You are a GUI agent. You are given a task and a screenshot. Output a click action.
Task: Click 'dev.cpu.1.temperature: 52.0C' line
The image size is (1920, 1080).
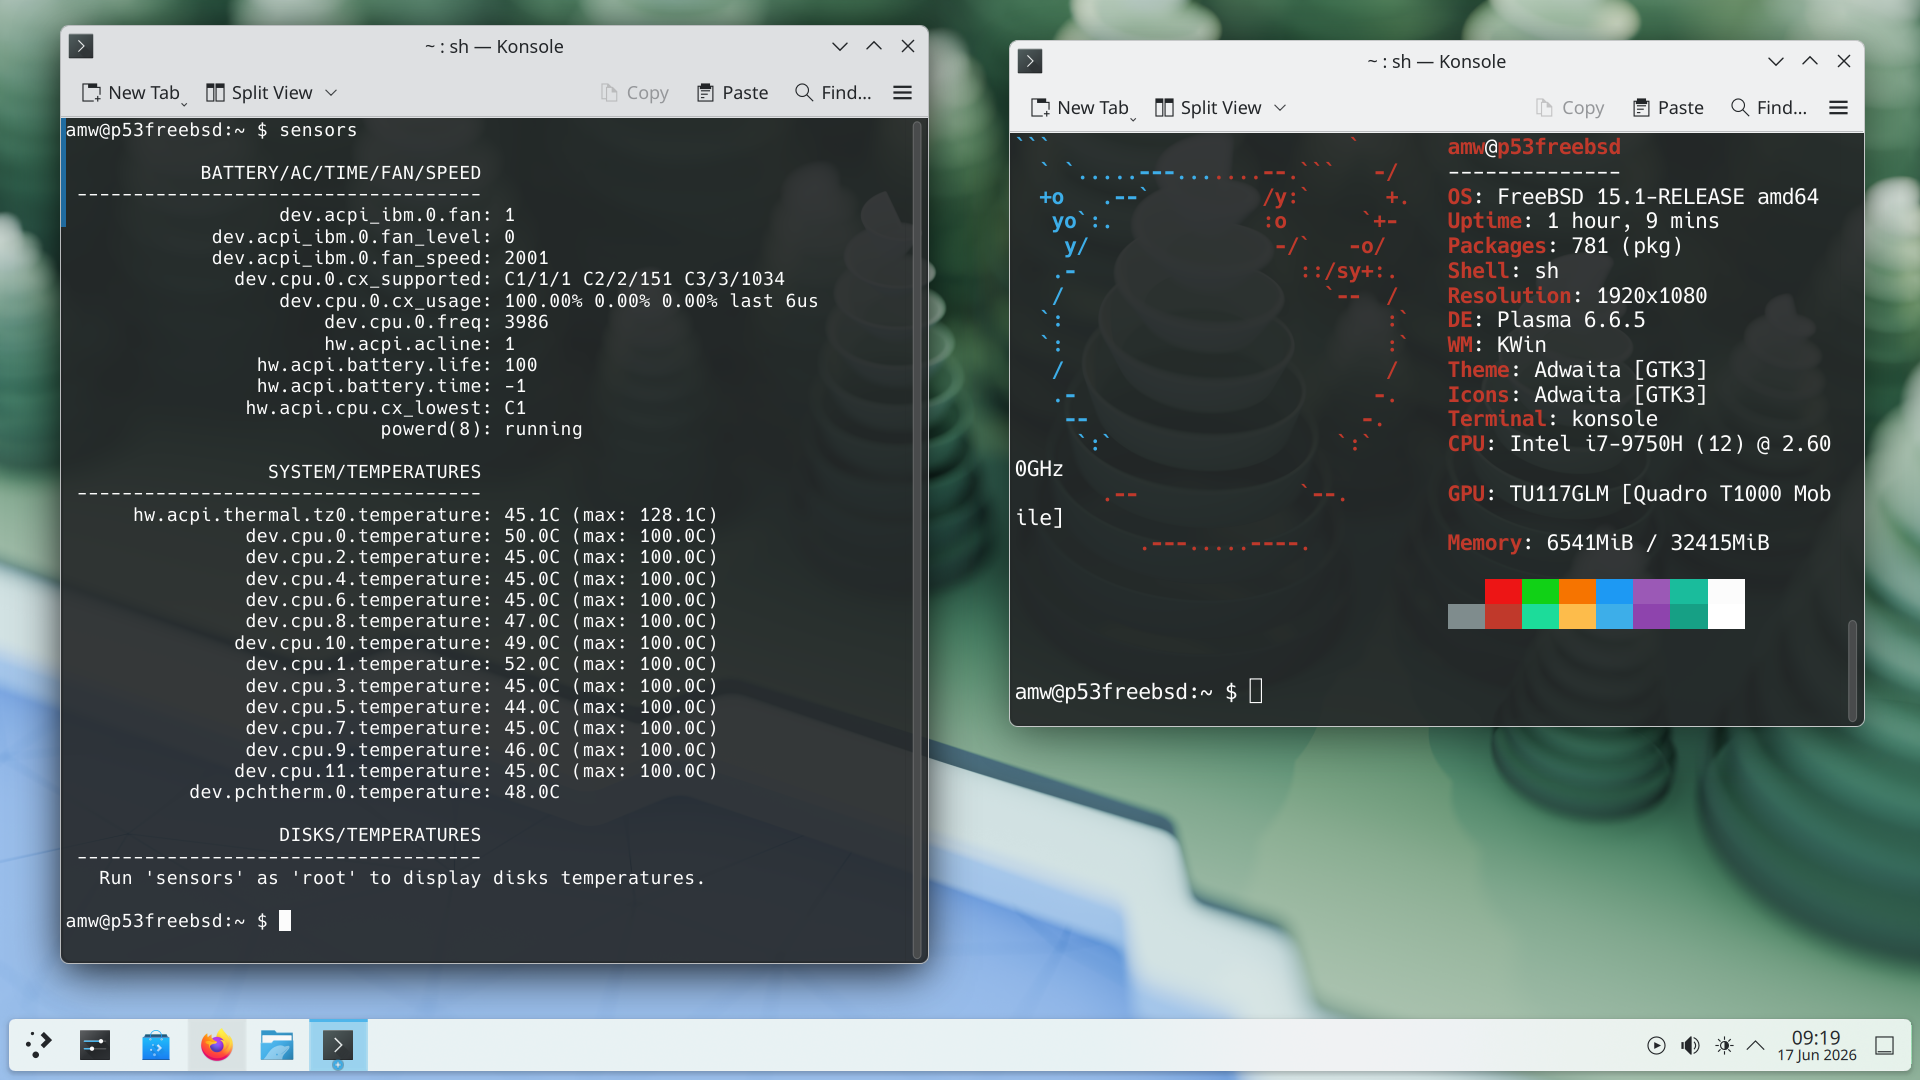pyautogui.click(x=481, y=664)
